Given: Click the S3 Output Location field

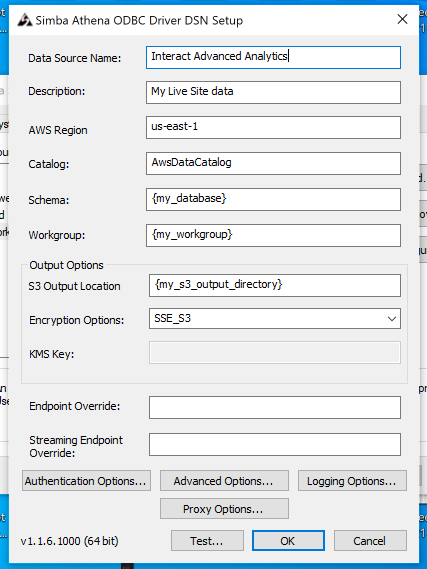Looking at the screenshot, I should (x=275, y=286).
